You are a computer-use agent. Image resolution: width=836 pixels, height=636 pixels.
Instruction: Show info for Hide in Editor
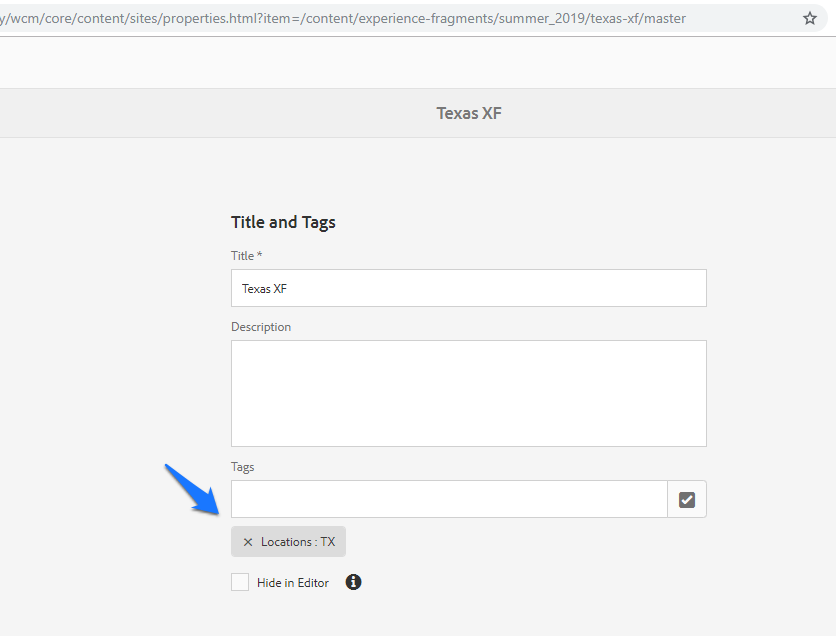353,582
